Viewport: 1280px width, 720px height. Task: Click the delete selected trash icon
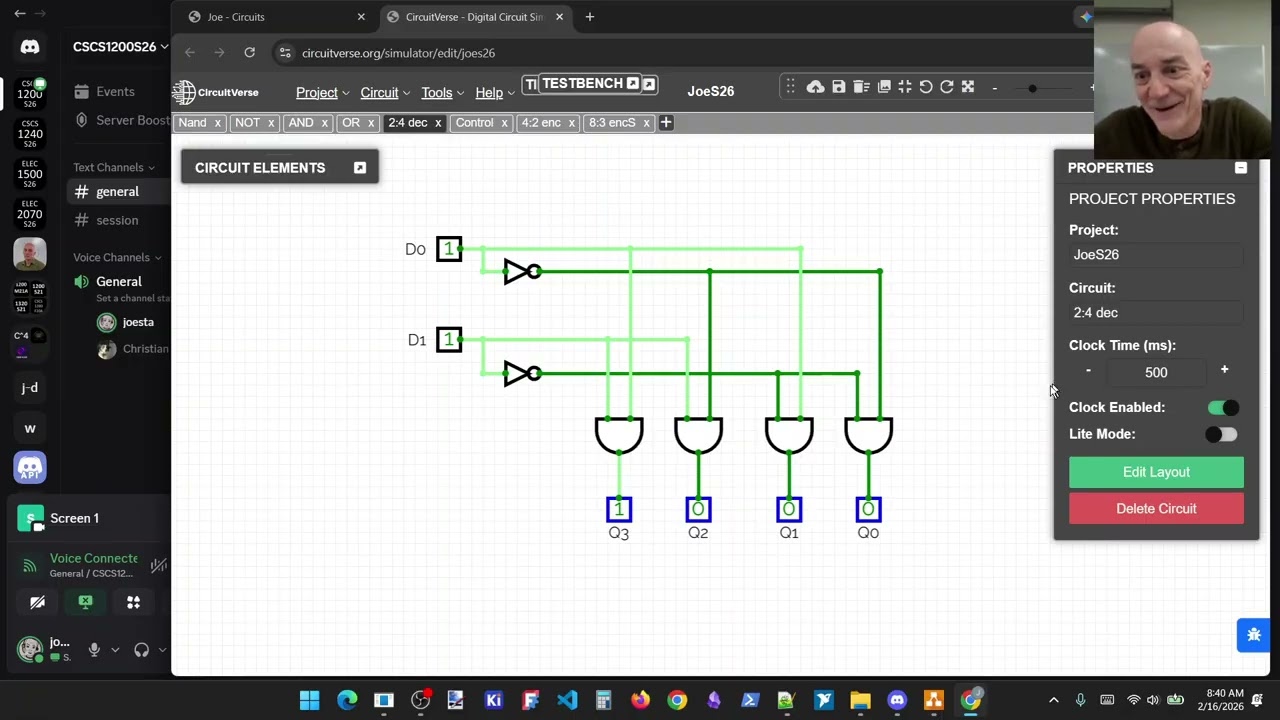tap(861, 87)
